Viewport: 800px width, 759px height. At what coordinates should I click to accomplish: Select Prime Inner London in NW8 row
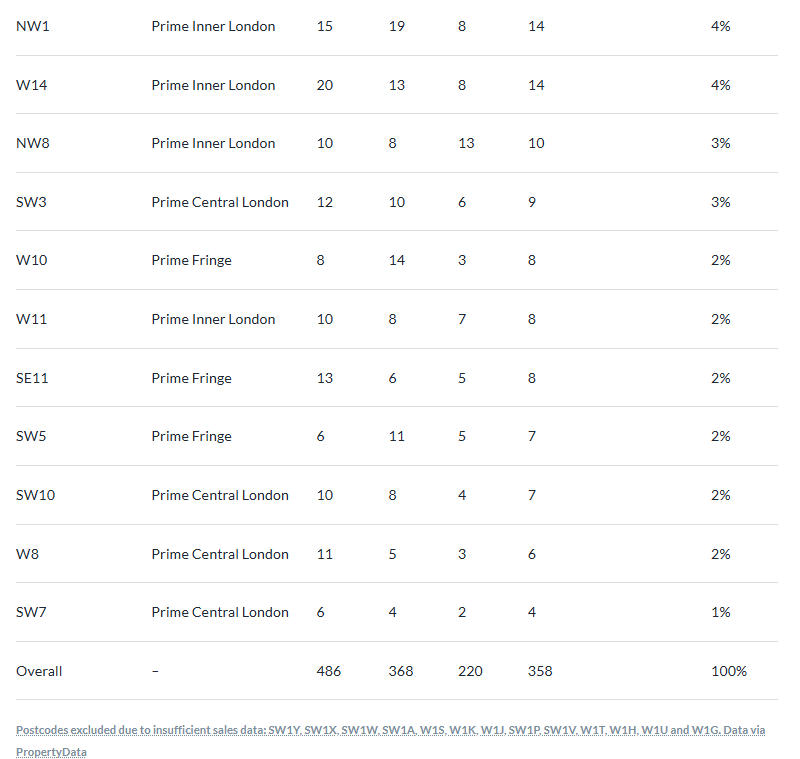[213, 143]
